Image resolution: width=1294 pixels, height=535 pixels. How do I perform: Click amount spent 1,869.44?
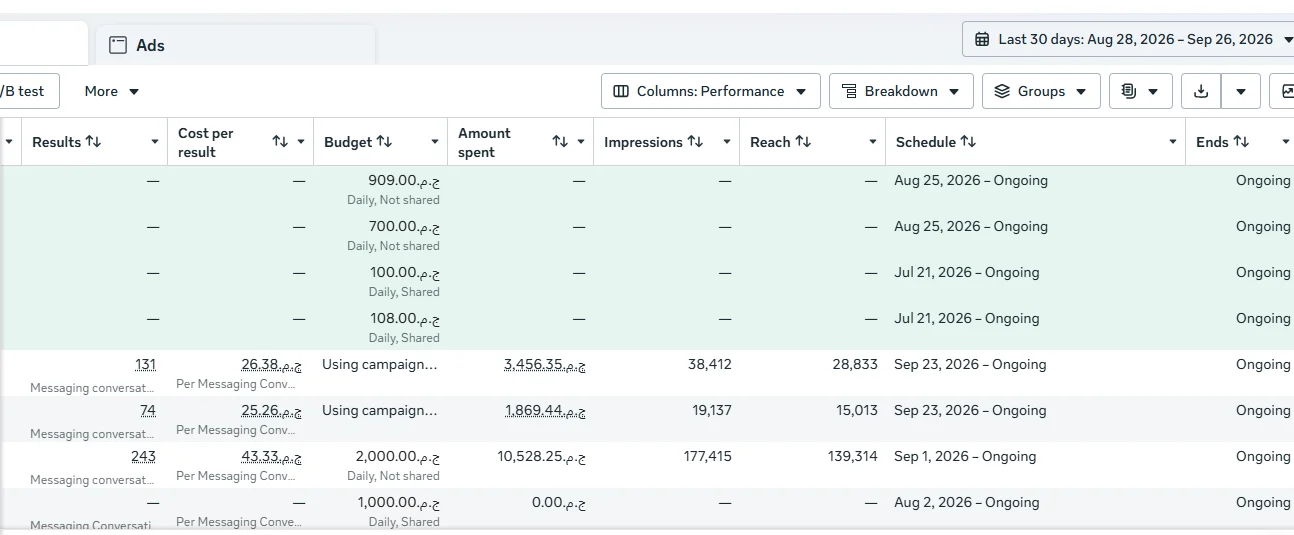click(545, 410)
